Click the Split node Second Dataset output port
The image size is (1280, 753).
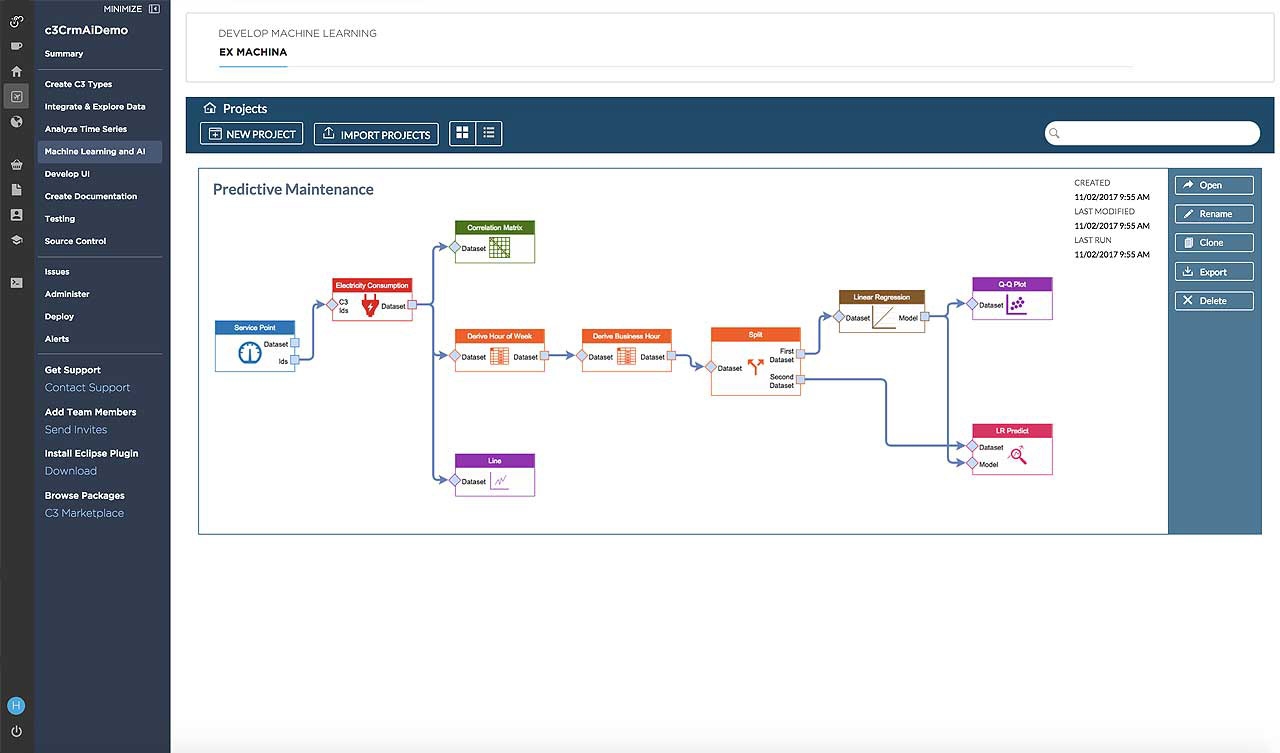pos(801,379)
